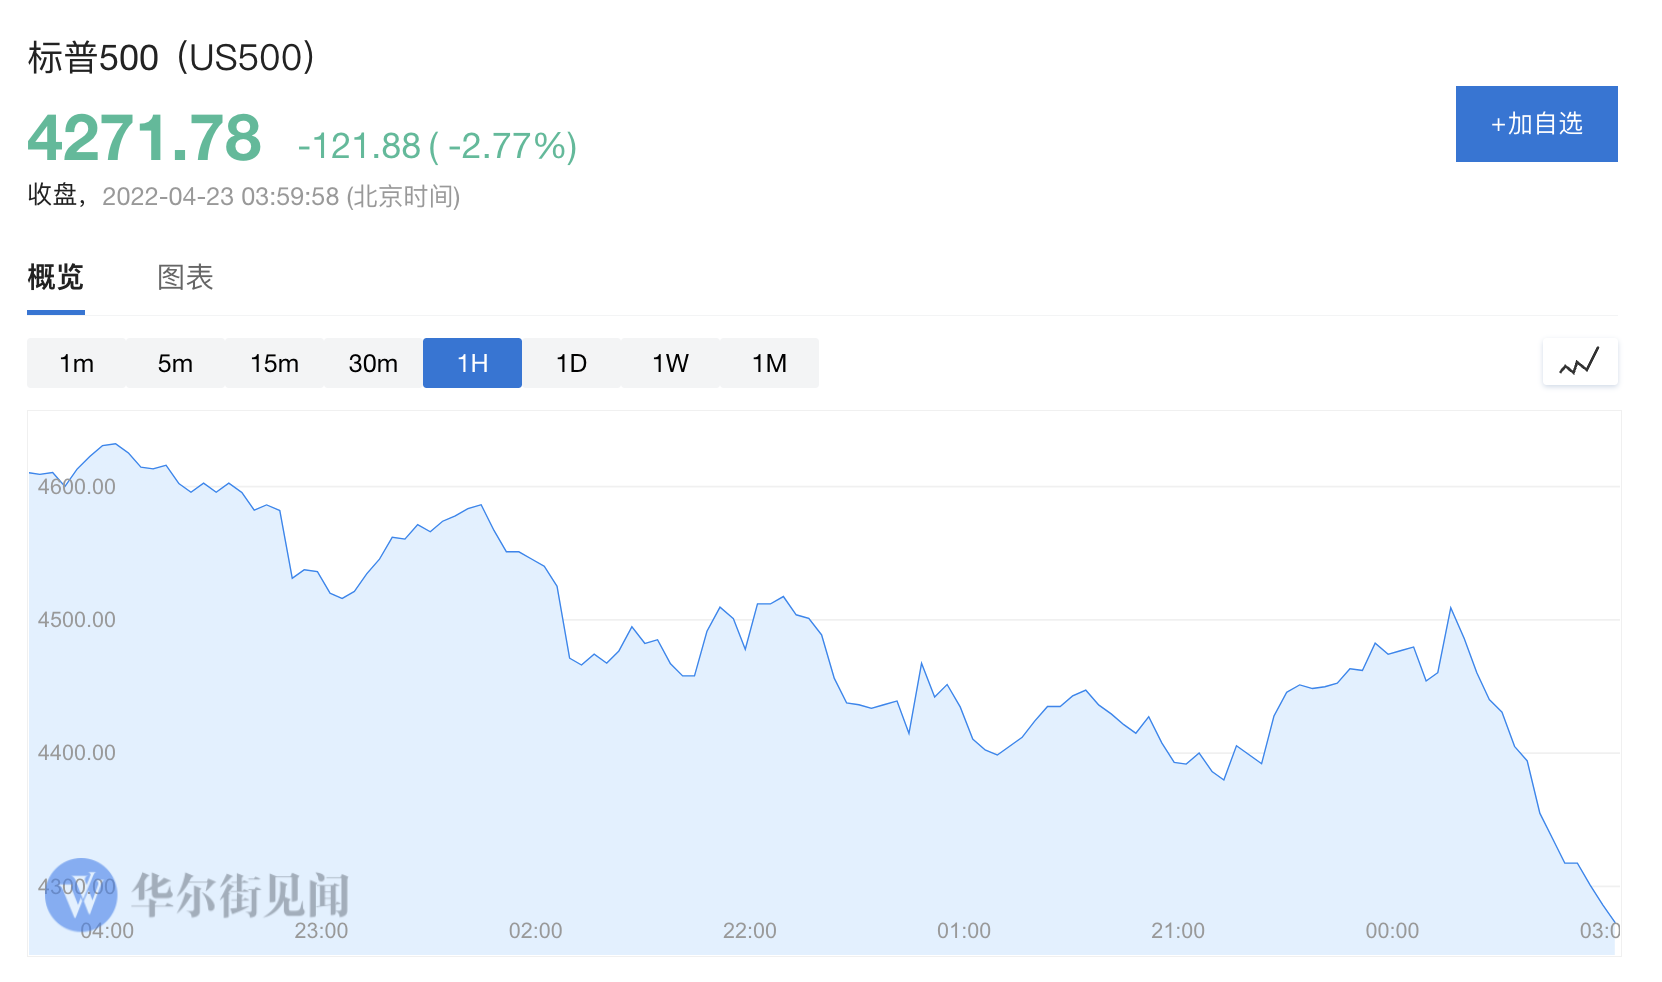
Task: Click the +加自选 button
Action: tap(1536, 124)
